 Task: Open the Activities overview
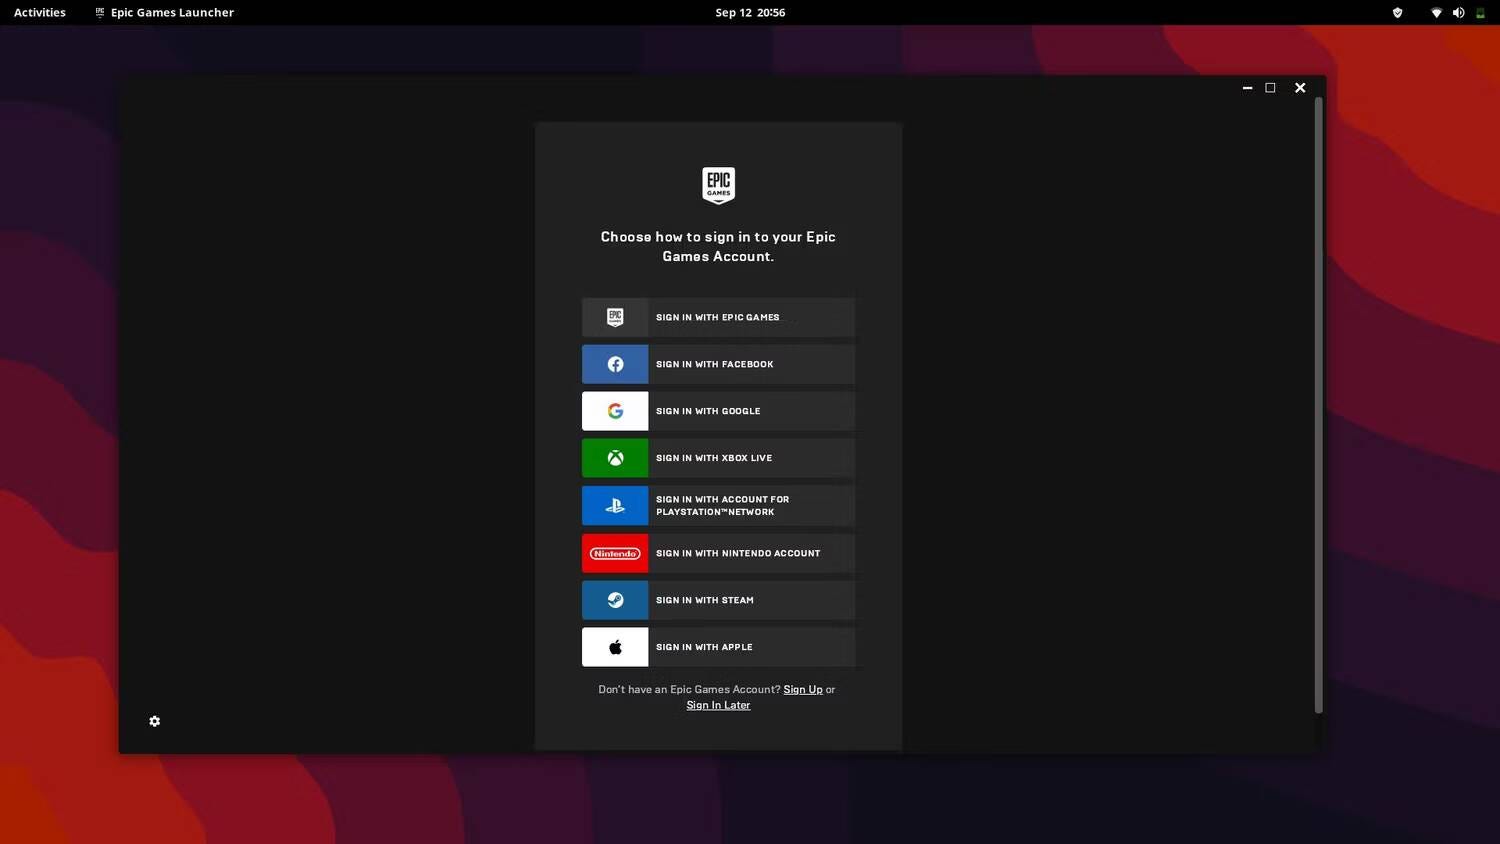(39, 12)
